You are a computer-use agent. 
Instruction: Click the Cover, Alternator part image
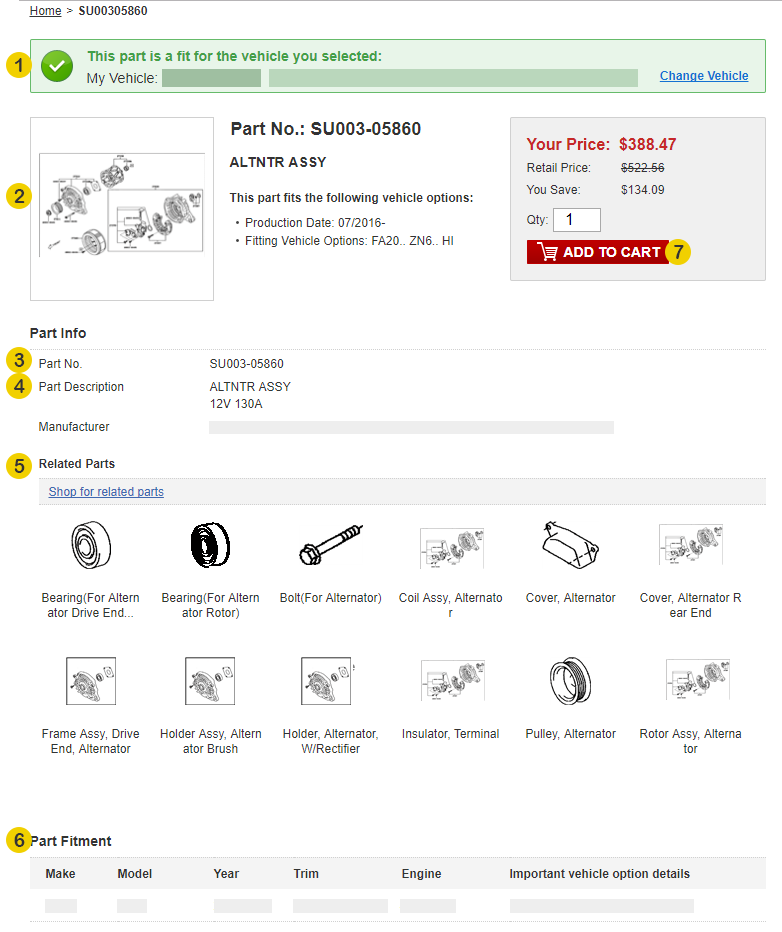570,544
